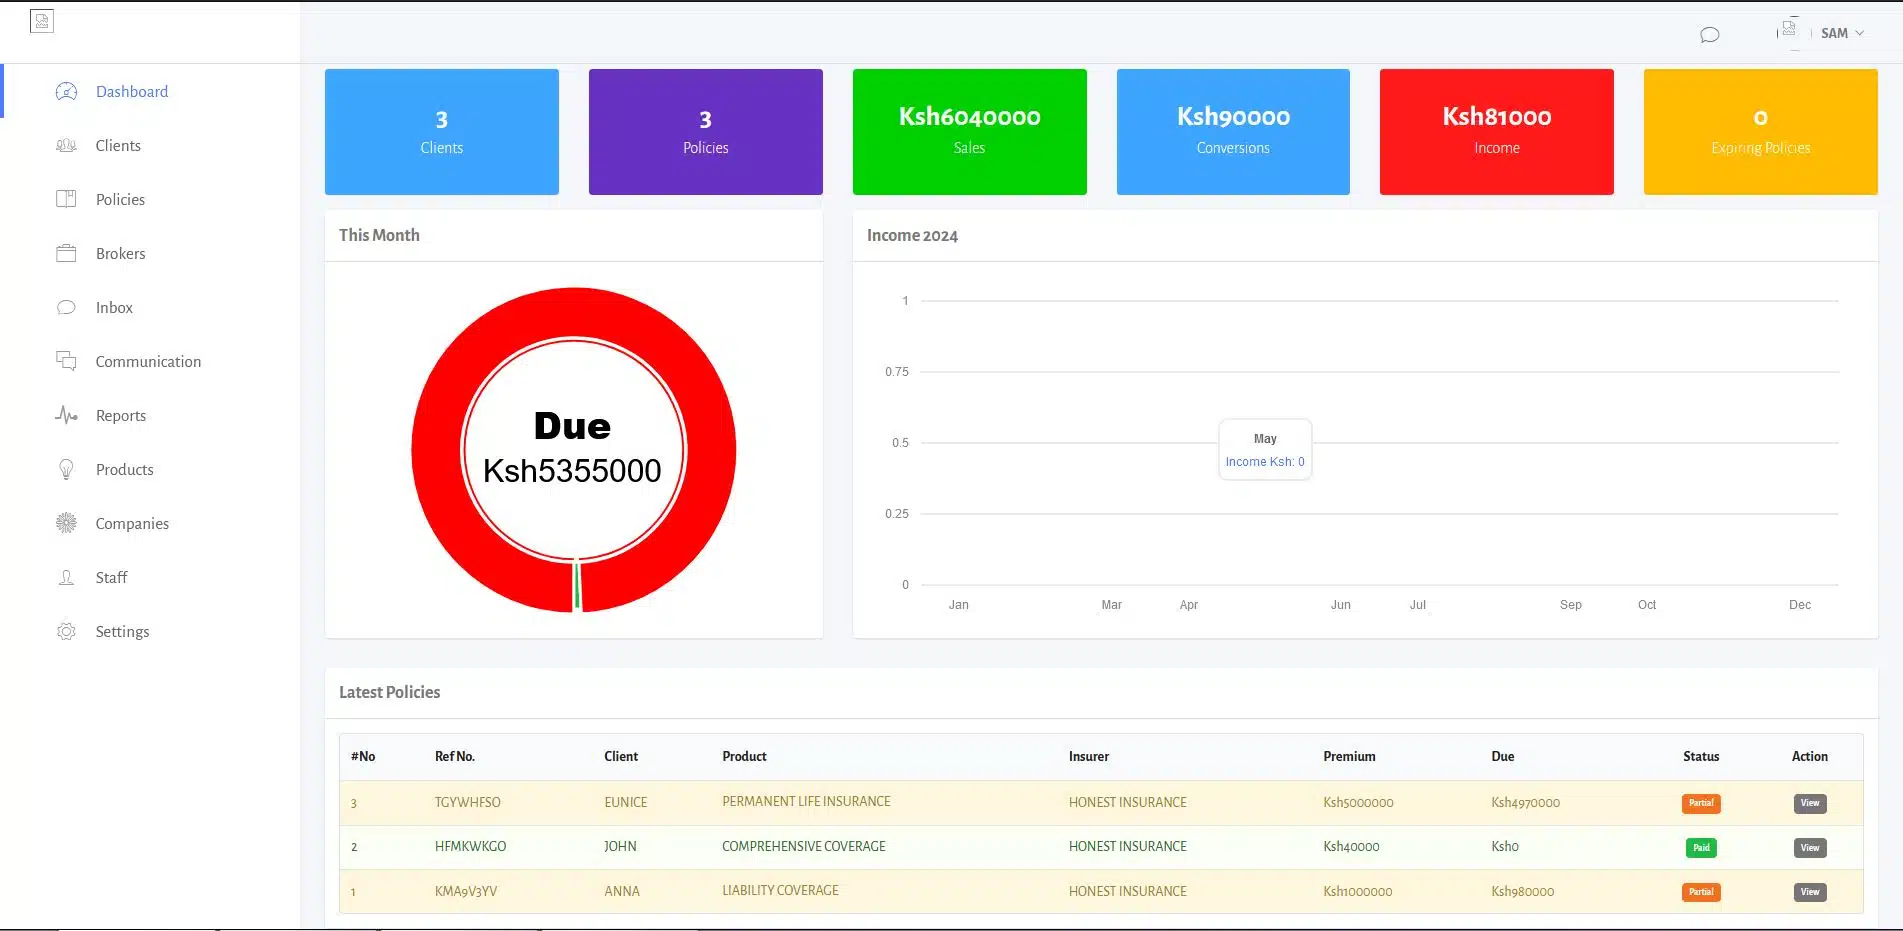This screenshot has width=1903, height=931.
Task: Click reference number TGYWHFSO
Action: (468, 803)
